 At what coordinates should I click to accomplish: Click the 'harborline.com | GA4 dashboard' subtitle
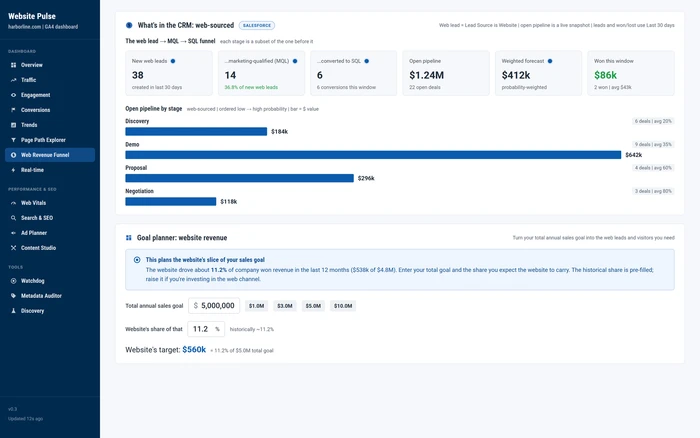pyautogui.click(x=43, y=27)
